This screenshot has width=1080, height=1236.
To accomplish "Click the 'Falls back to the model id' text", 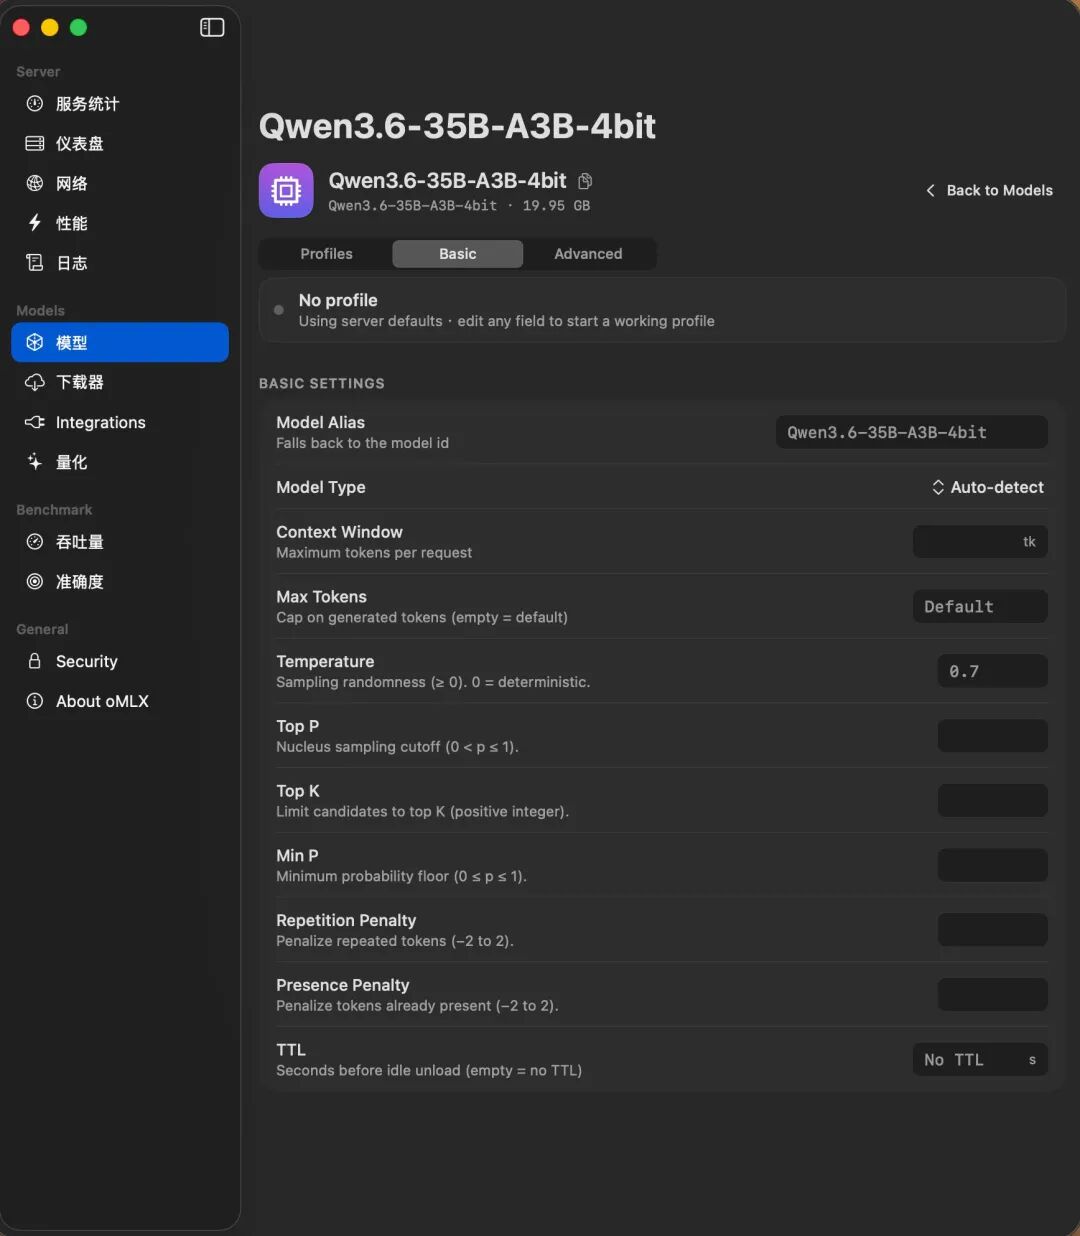I will pyautogui.click(x=362, y=443).
